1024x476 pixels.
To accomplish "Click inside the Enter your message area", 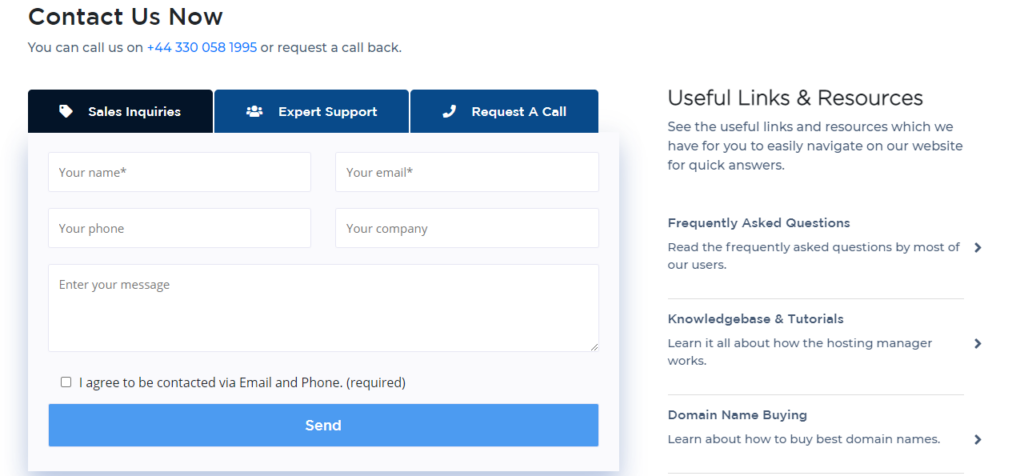I will coord(323,308).
